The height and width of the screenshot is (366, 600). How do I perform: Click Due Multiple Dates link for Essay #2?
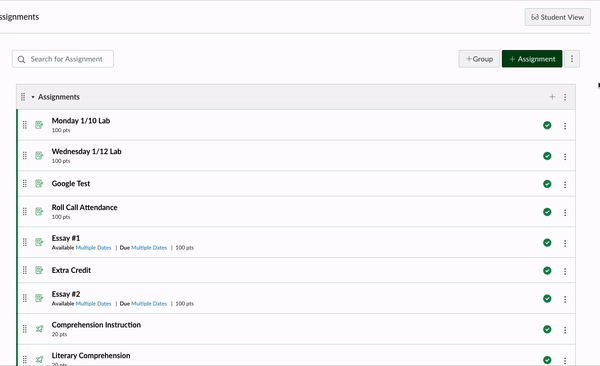(x=149, y=304)
